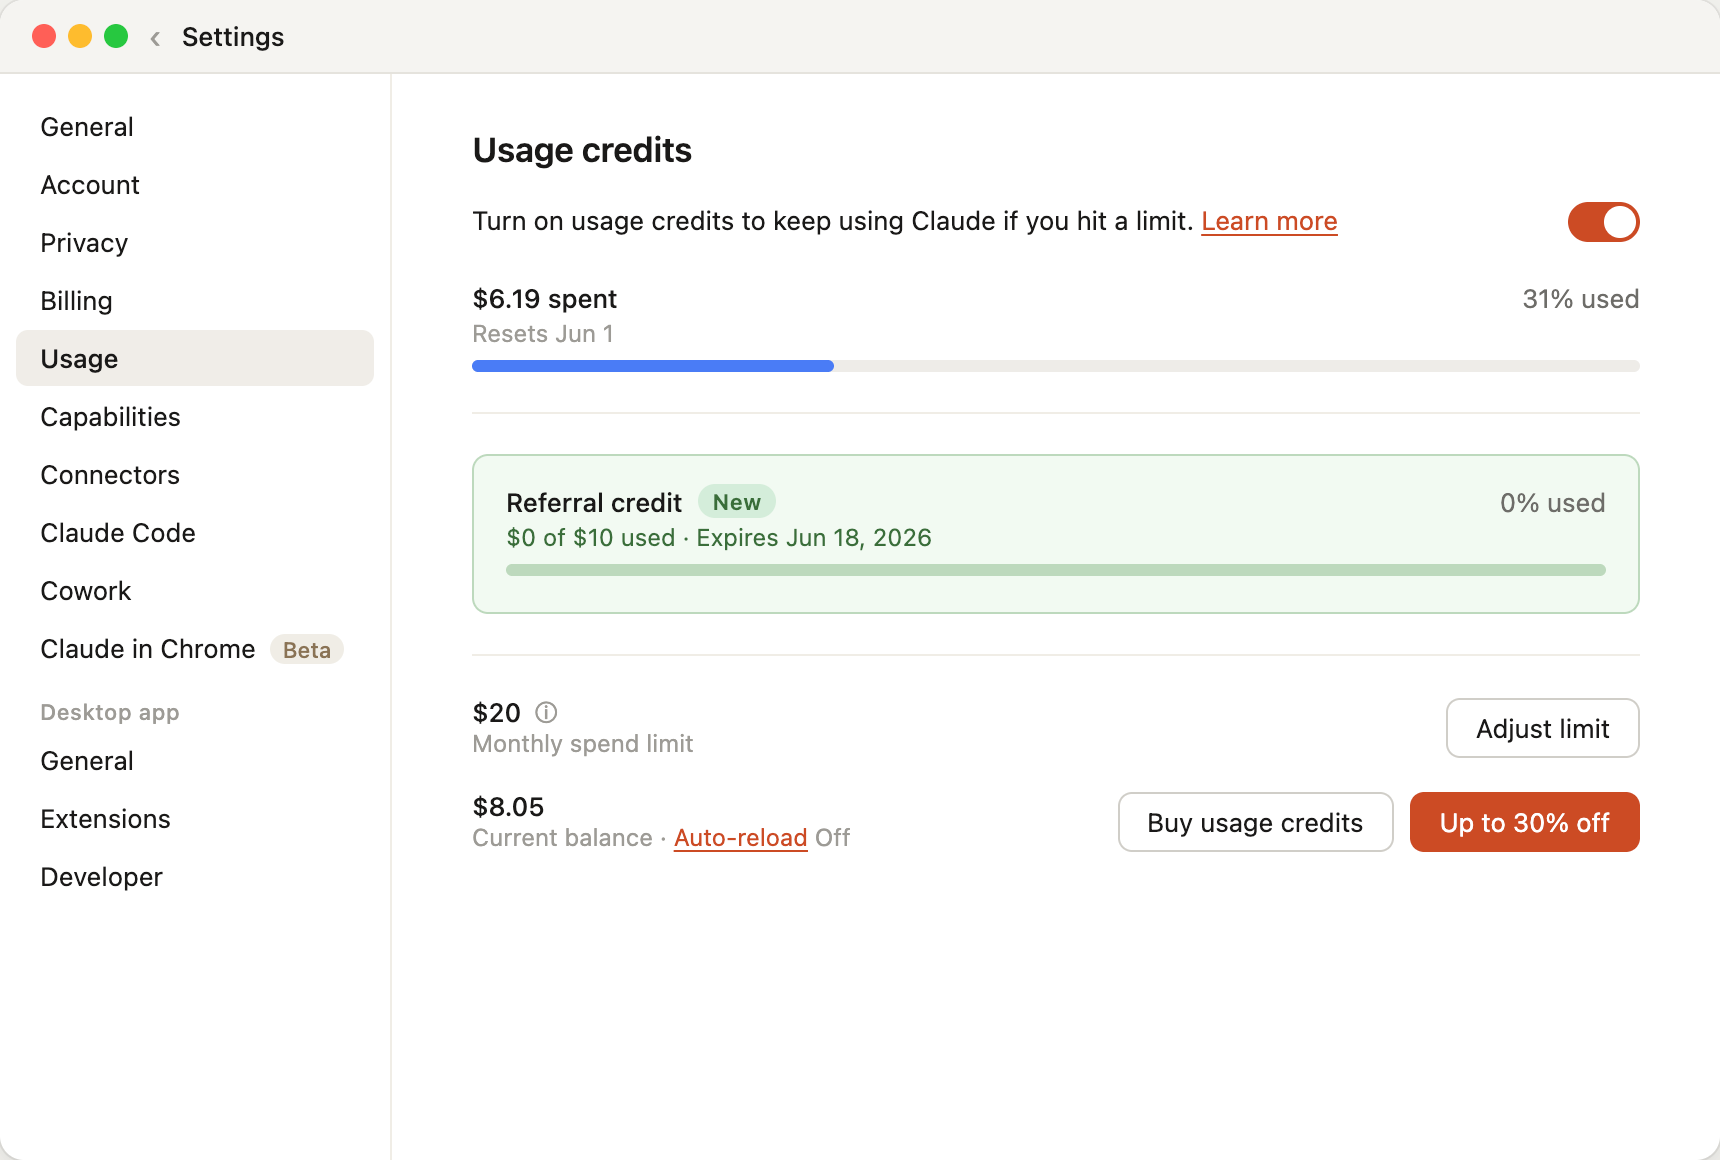Click the "Referral credit" title

point(594,503)
